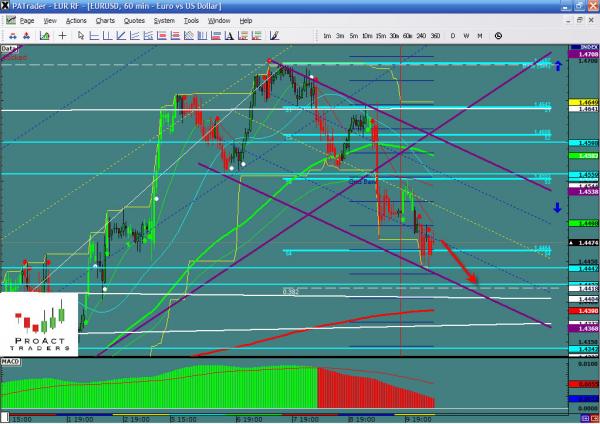
Task: Click the red downward arrow on the chart
Action: pyautogui.click(x=456, y=262)
